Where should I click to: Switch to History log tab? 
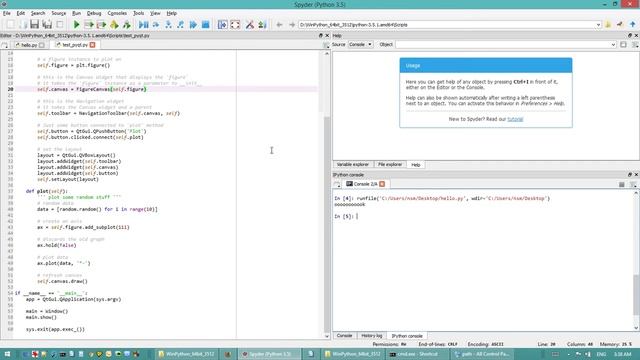click(371, 336)
